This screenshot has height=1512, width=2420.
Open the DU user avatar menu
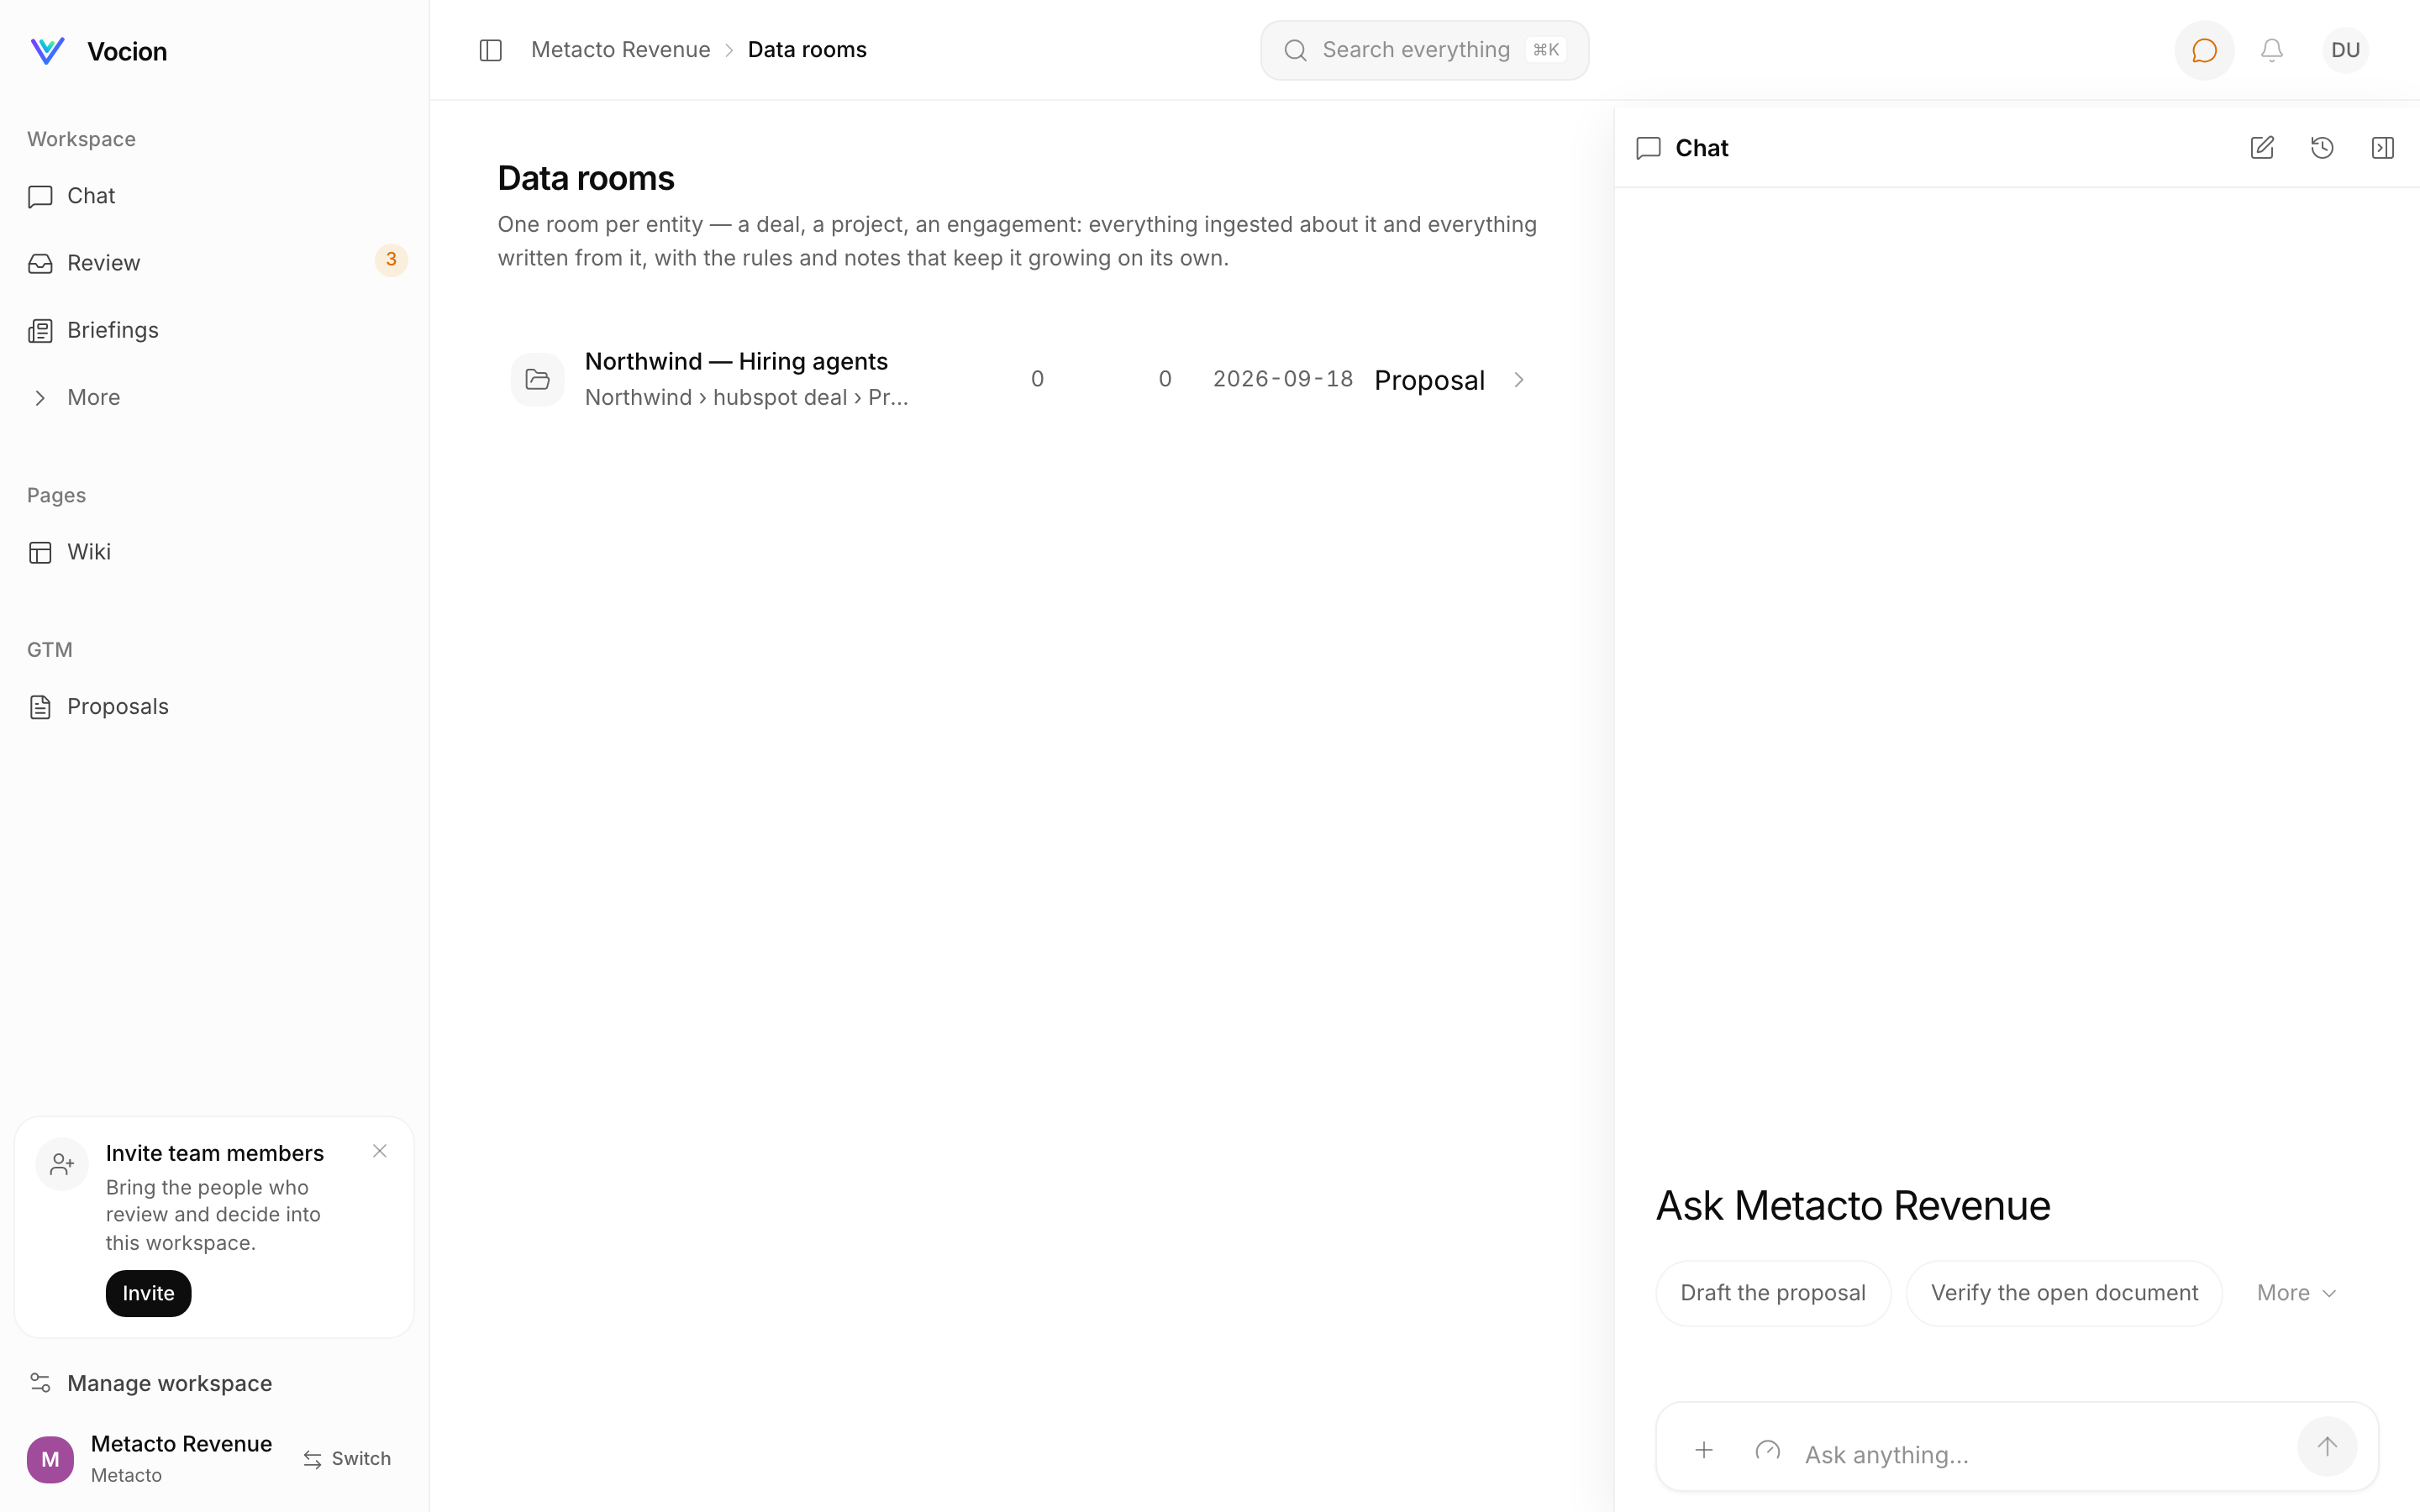point(2345,50)
